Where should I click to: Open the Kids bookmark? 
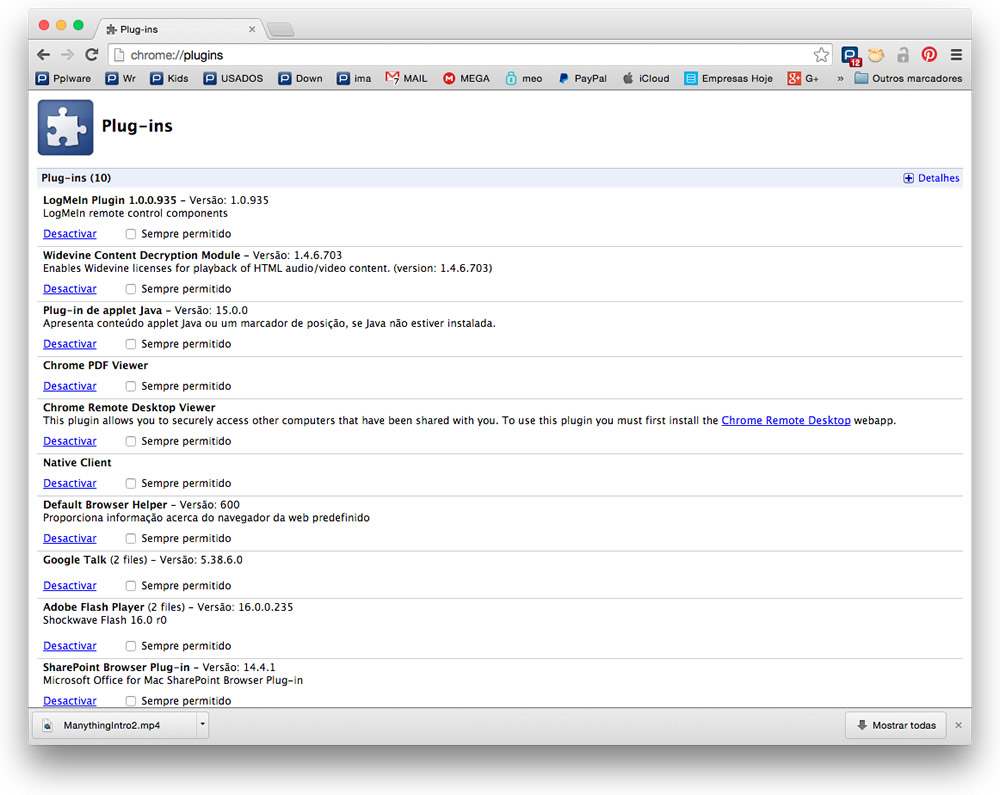170,78
